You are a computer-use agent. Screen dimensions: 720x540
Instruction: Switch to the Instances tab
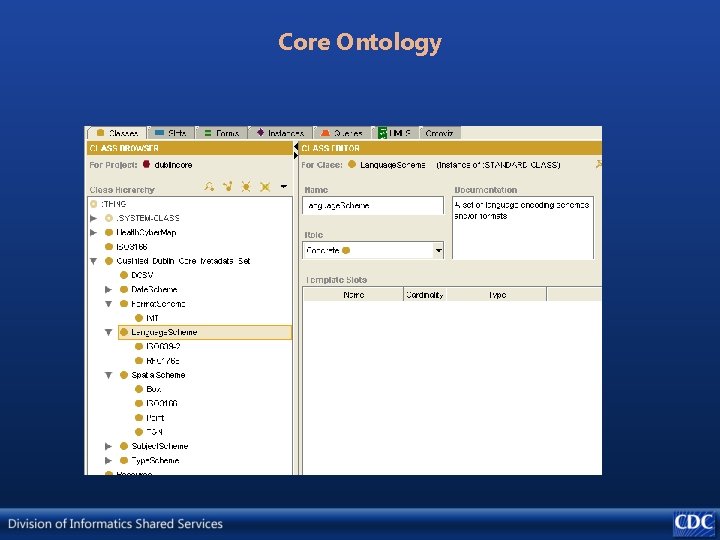(x=280, y=133)
